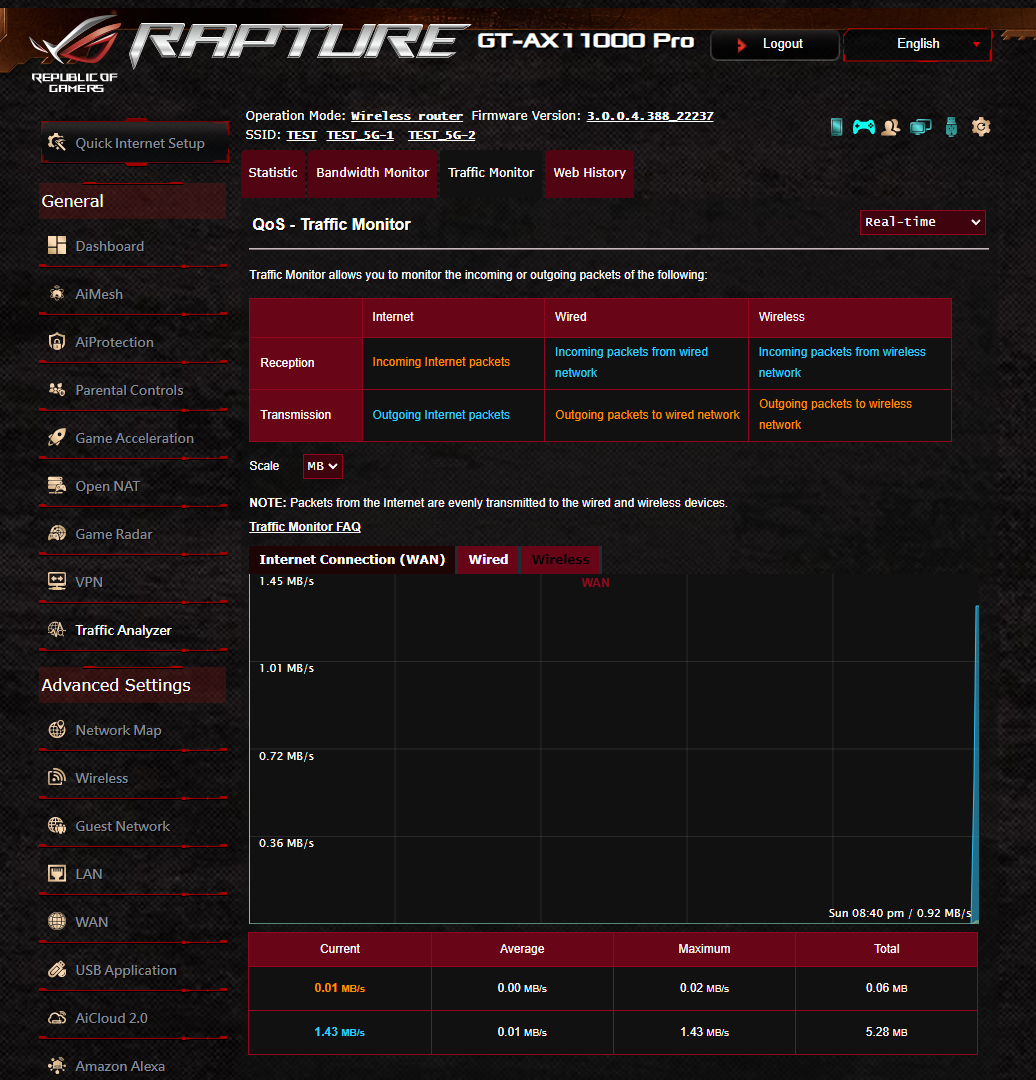Select the Traffic Monitor tab

491,173
